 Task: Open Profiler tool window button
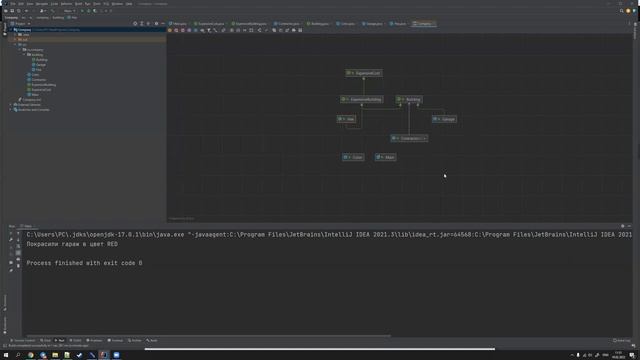point(134,340)
